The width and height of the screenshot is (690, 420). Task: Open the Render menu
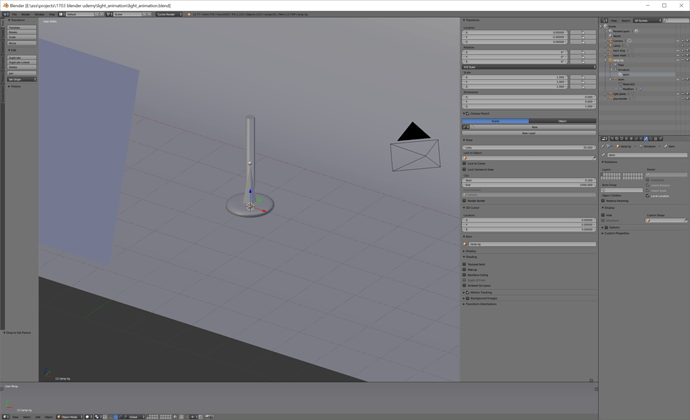pos(26,14)
